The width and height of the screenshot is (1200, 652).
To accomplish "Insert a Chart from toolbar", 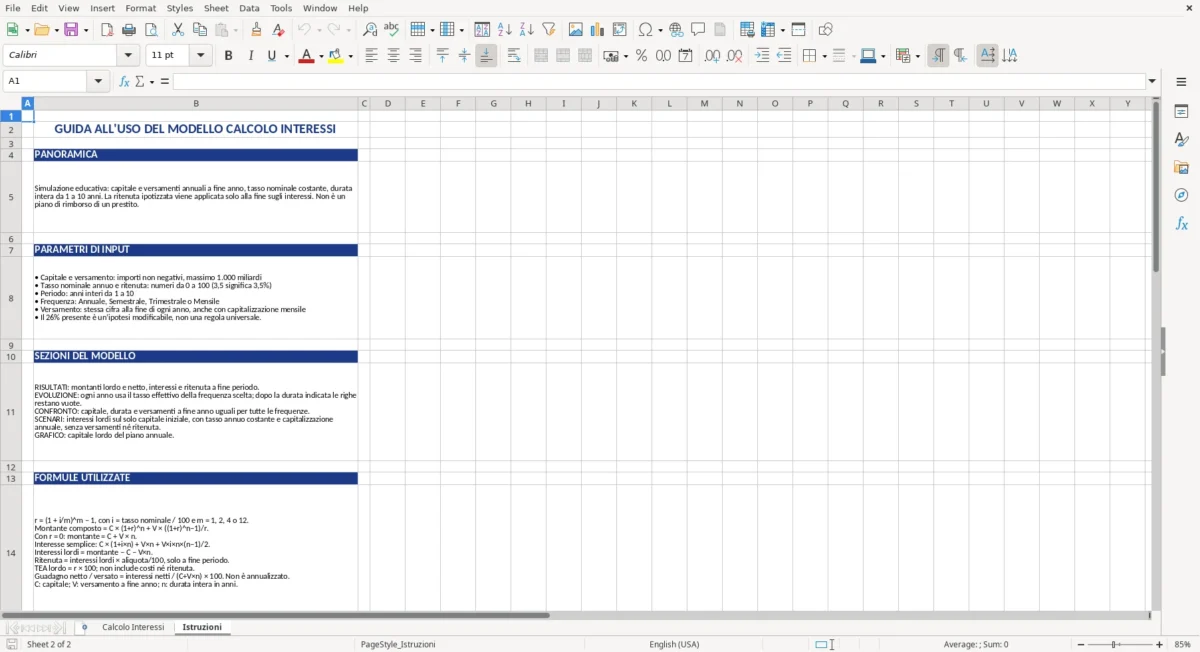I will point(598,30).
